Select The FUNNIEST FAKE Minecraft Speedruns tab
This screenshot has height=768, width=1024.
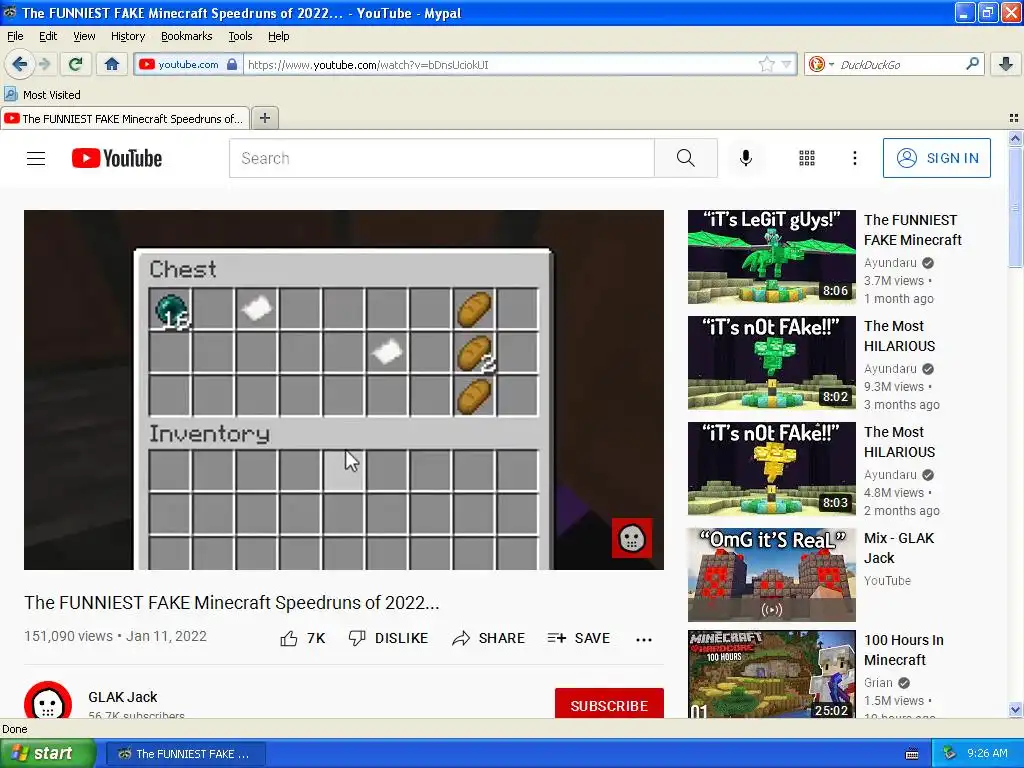pos(124,118)
